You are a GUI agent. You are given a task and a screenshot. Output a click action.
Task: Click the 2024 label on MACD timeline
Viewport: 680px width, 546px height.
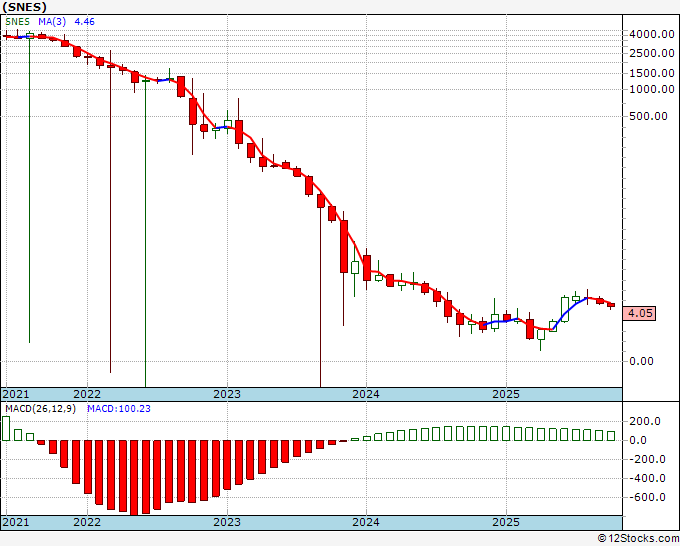point(366,522)
